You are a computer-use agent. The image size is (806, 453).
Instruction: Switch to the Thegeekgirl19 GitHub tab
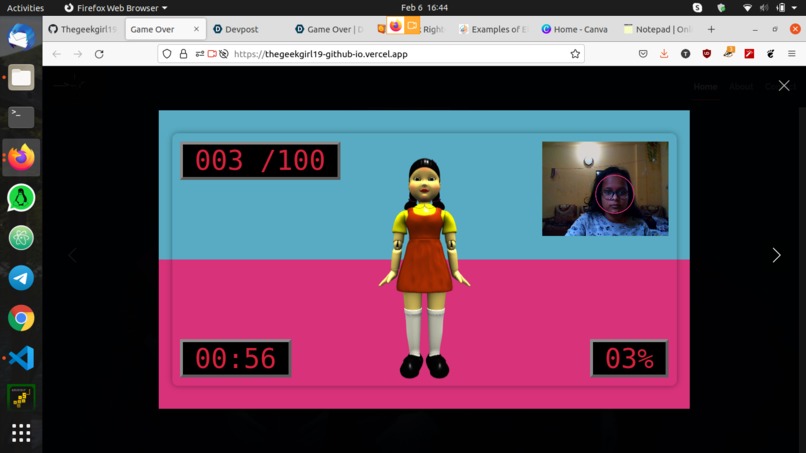[x=83, y=29]
